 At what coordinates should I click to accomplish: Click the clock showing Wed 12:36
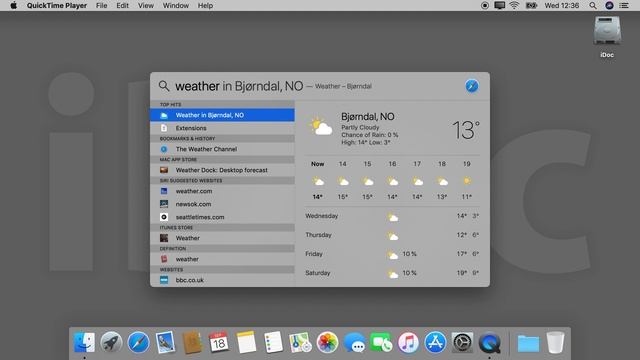coord(562,6)
